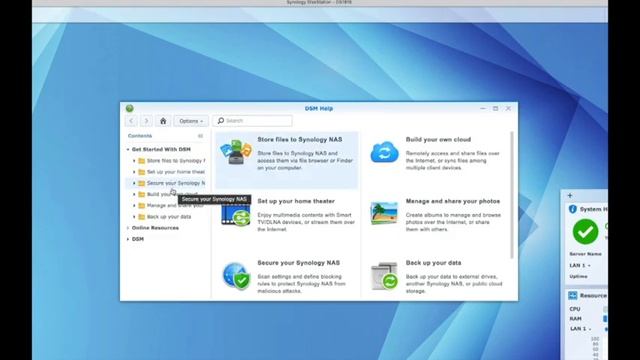Click the plus icon on widget panel

pos(570,196)
